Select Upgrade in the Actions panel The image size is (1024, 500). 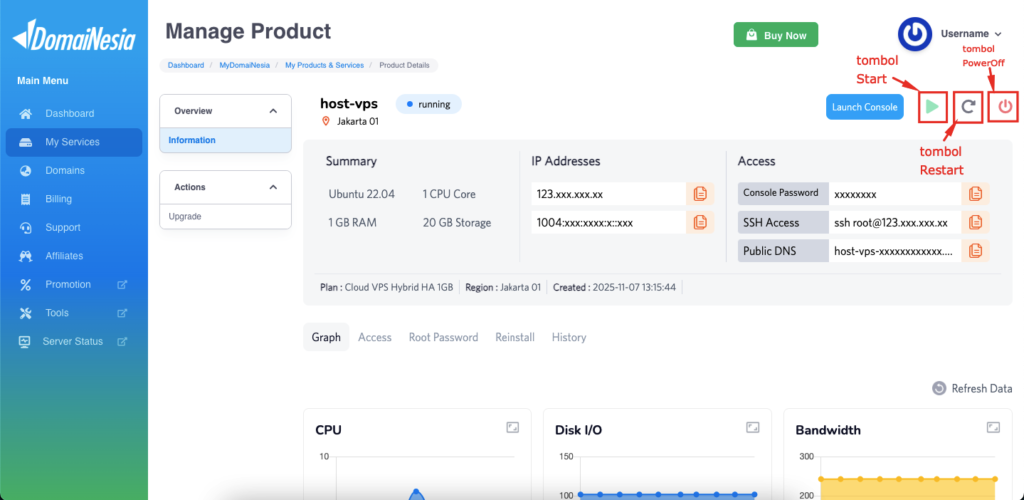[x=225, y=216]
